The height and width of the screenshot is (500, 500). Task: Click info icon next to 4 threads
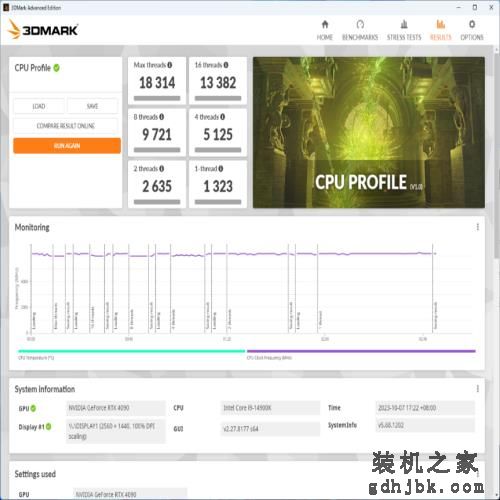223,117
